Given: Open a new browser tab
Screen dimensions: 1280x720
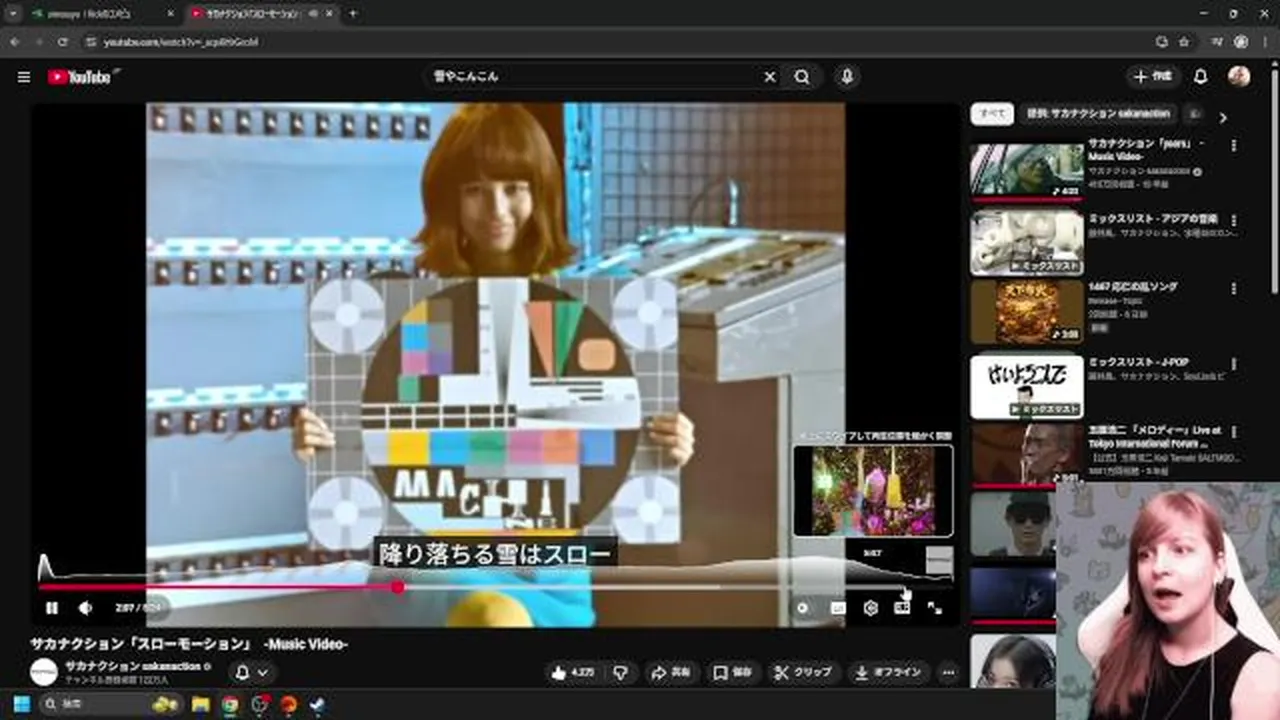Looking at the screenshot, I should (352, 14).
